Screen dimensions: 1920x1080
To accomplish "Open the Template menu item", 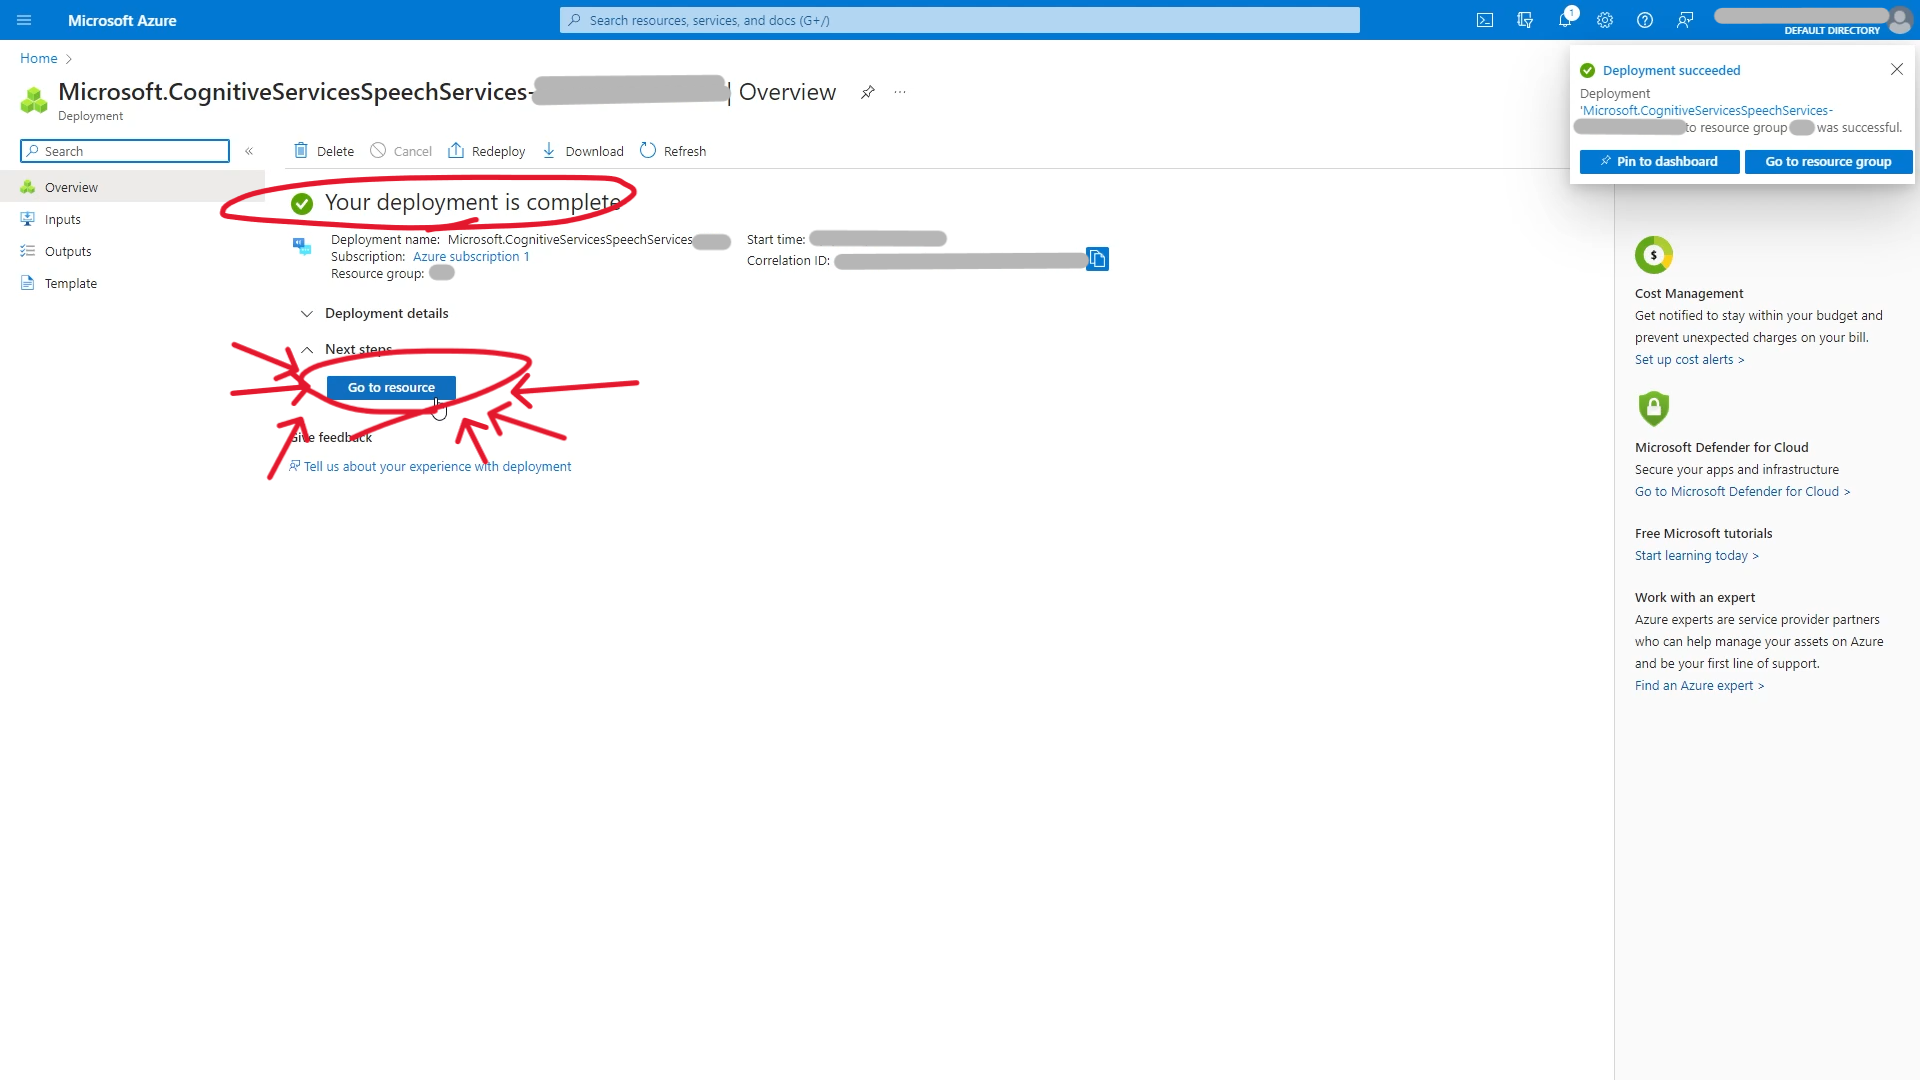I will [x=70, y=284].
